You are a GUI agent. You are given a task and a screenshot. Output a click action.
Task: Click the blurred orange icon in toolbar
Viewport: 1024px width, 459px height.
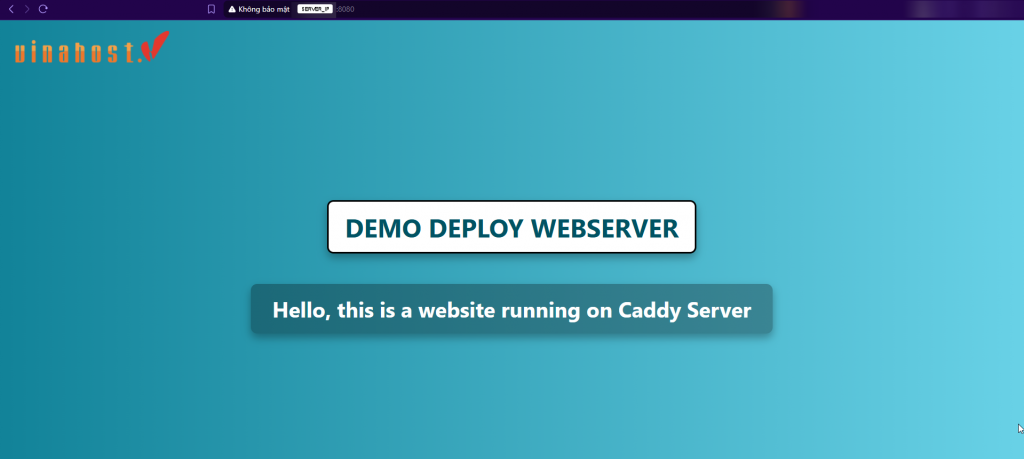[788, 9]
